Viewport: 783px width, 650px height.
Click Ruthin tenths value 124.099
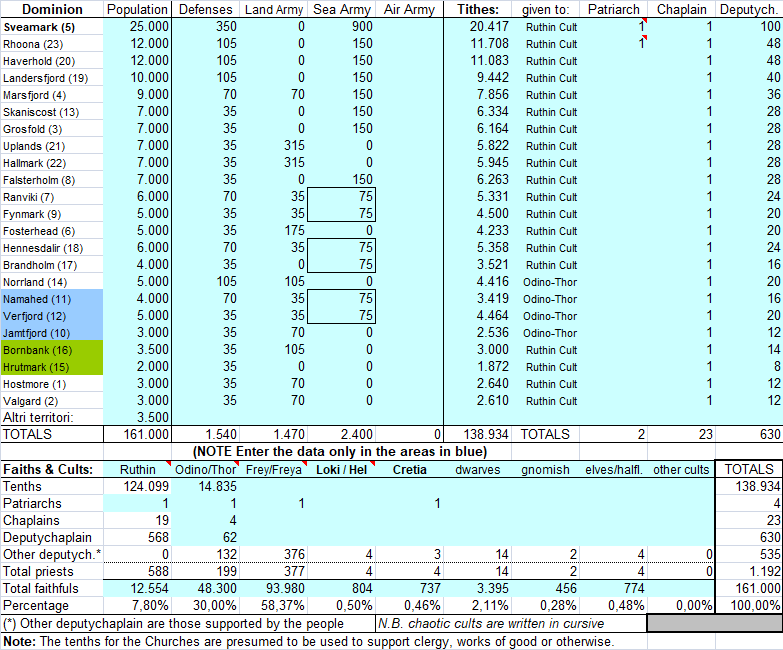click(137, 486)
